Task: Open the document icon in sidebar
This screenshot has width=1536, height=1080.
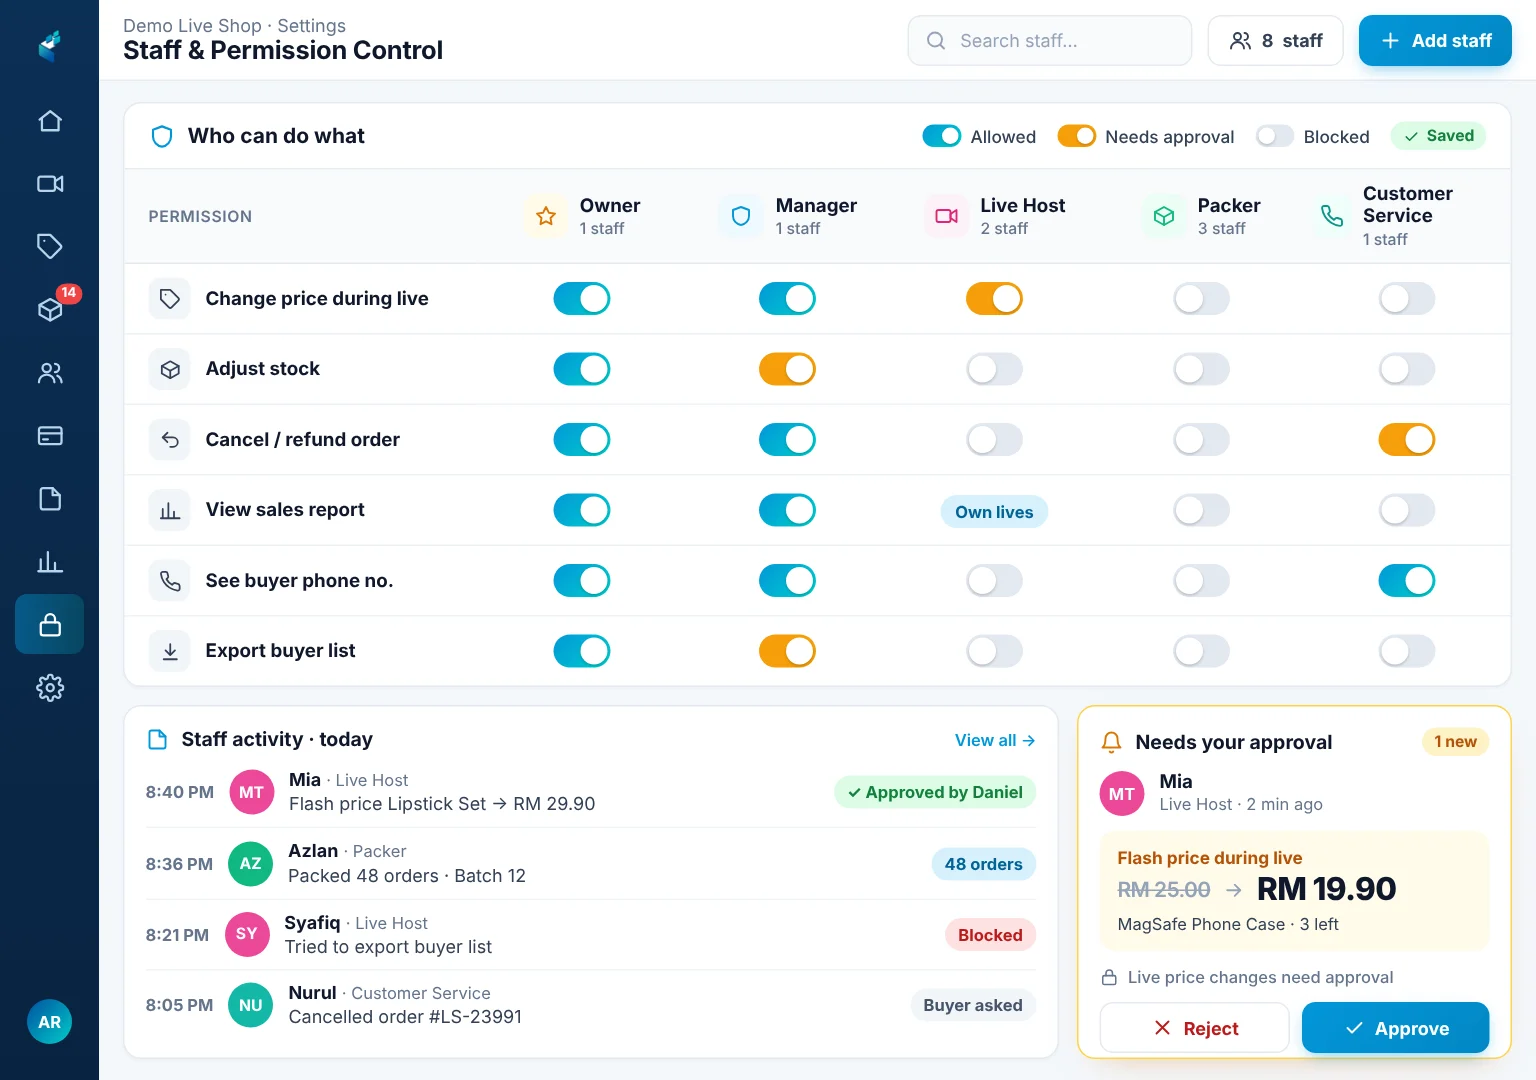Action: coord(50,499)
